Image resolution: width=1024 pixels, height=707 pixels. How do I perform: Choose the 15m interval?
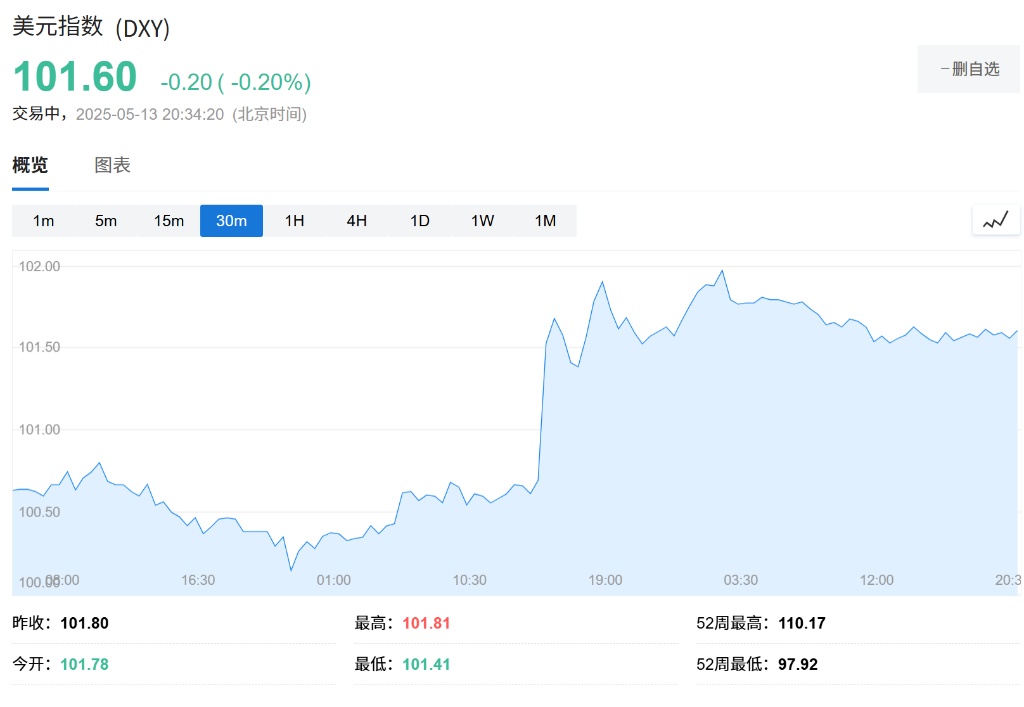pyautogui.click(x=169, y=221)
